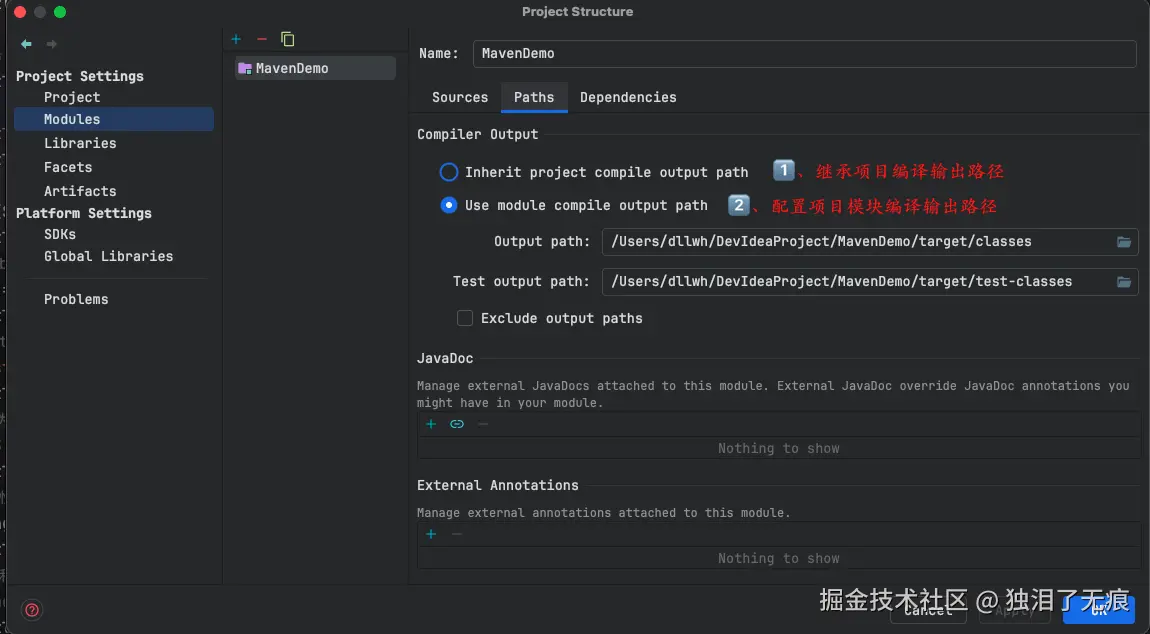Click the Compiler Output section label

[x=477, y=134]
